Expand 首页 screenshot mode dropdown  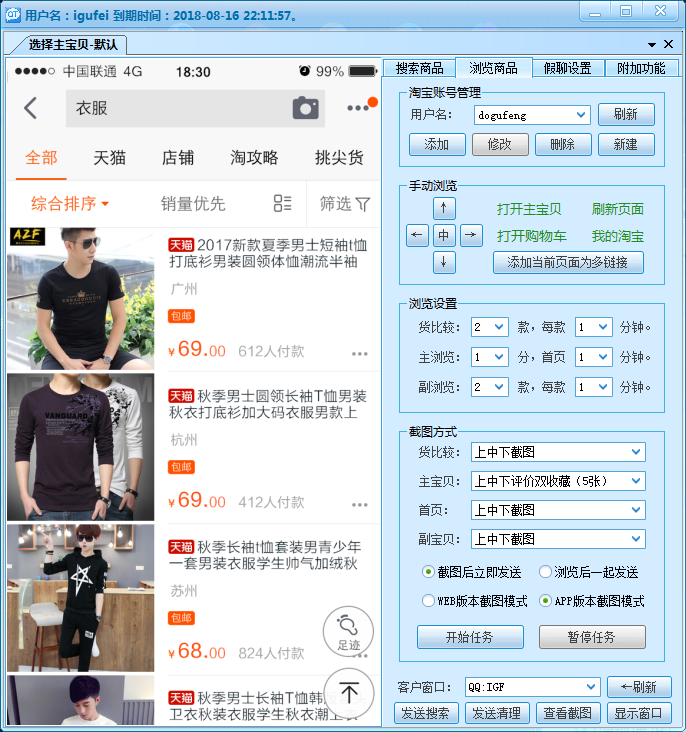pyautogui.click(x=636, y=510)
